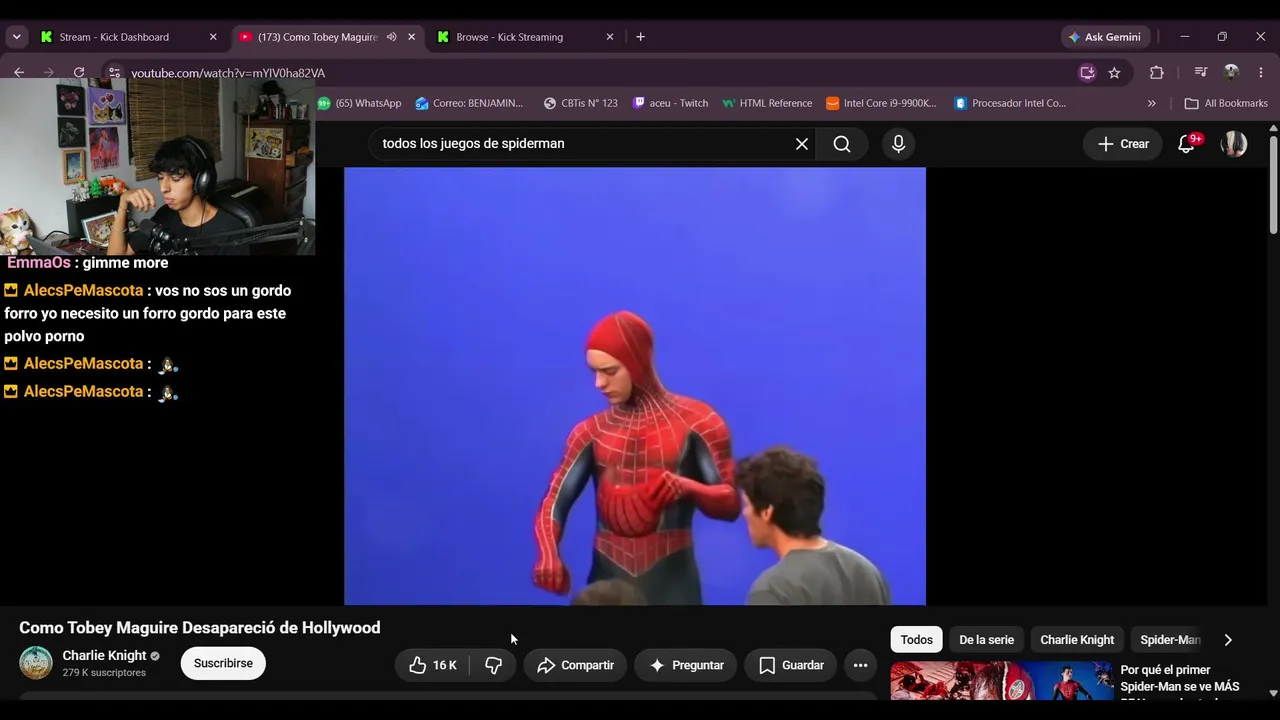Open Preguntar AI ask button

point(686,665)
